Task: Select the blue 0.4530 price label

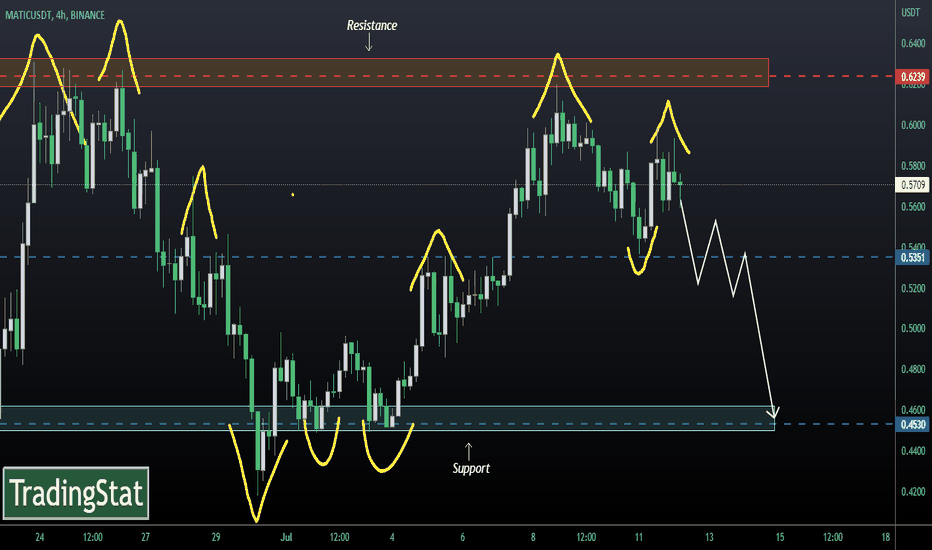Action: pos(913,425)
